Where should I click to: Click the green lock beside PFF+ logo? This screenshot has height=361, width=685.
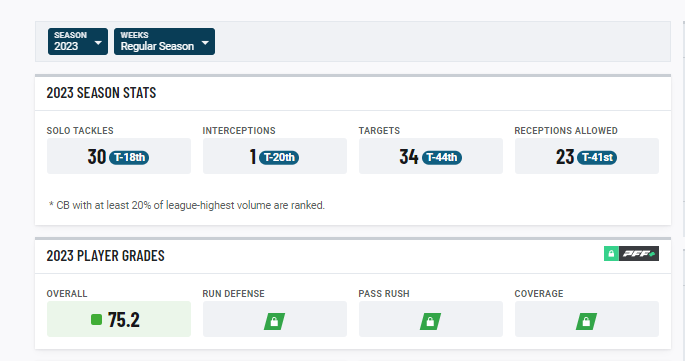[612, 253]
